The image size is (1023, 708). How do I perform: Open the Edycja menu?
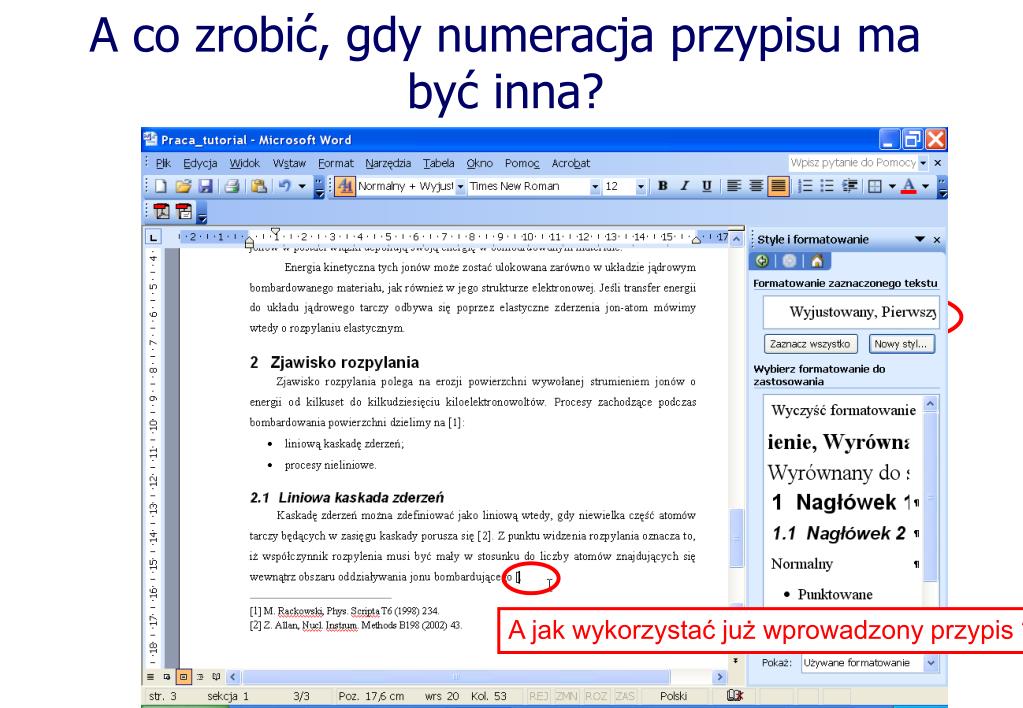click(200, 163)
